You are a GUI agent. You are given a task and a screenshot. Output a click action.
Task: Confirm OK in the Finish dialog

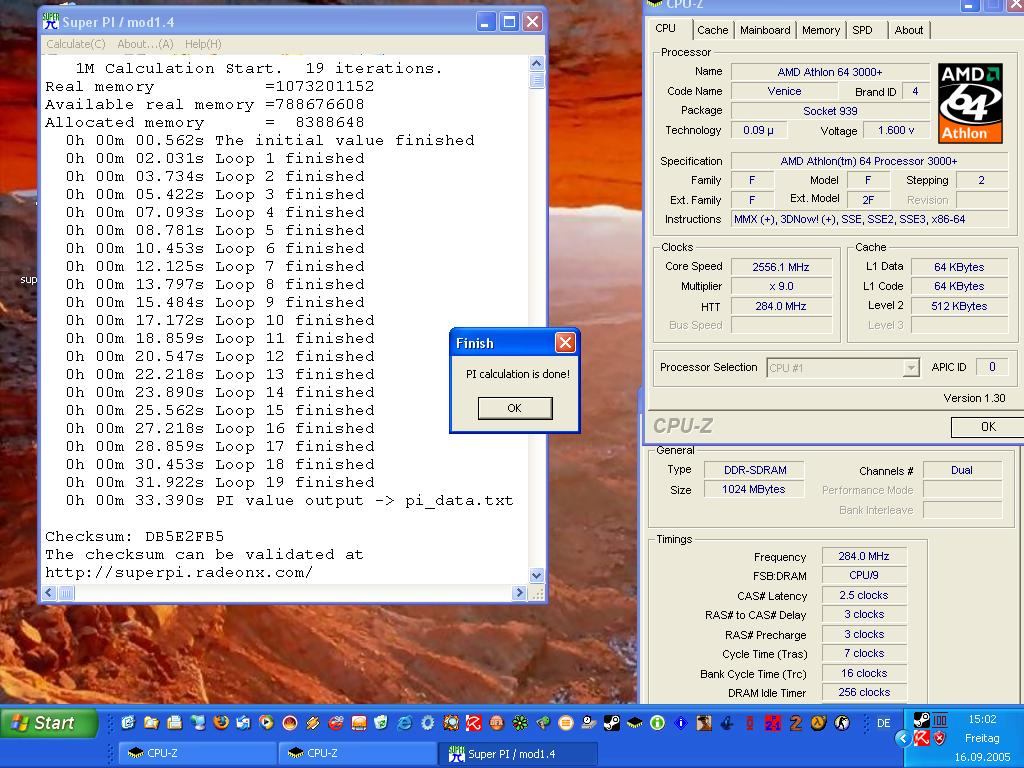(x=515, y=408)
